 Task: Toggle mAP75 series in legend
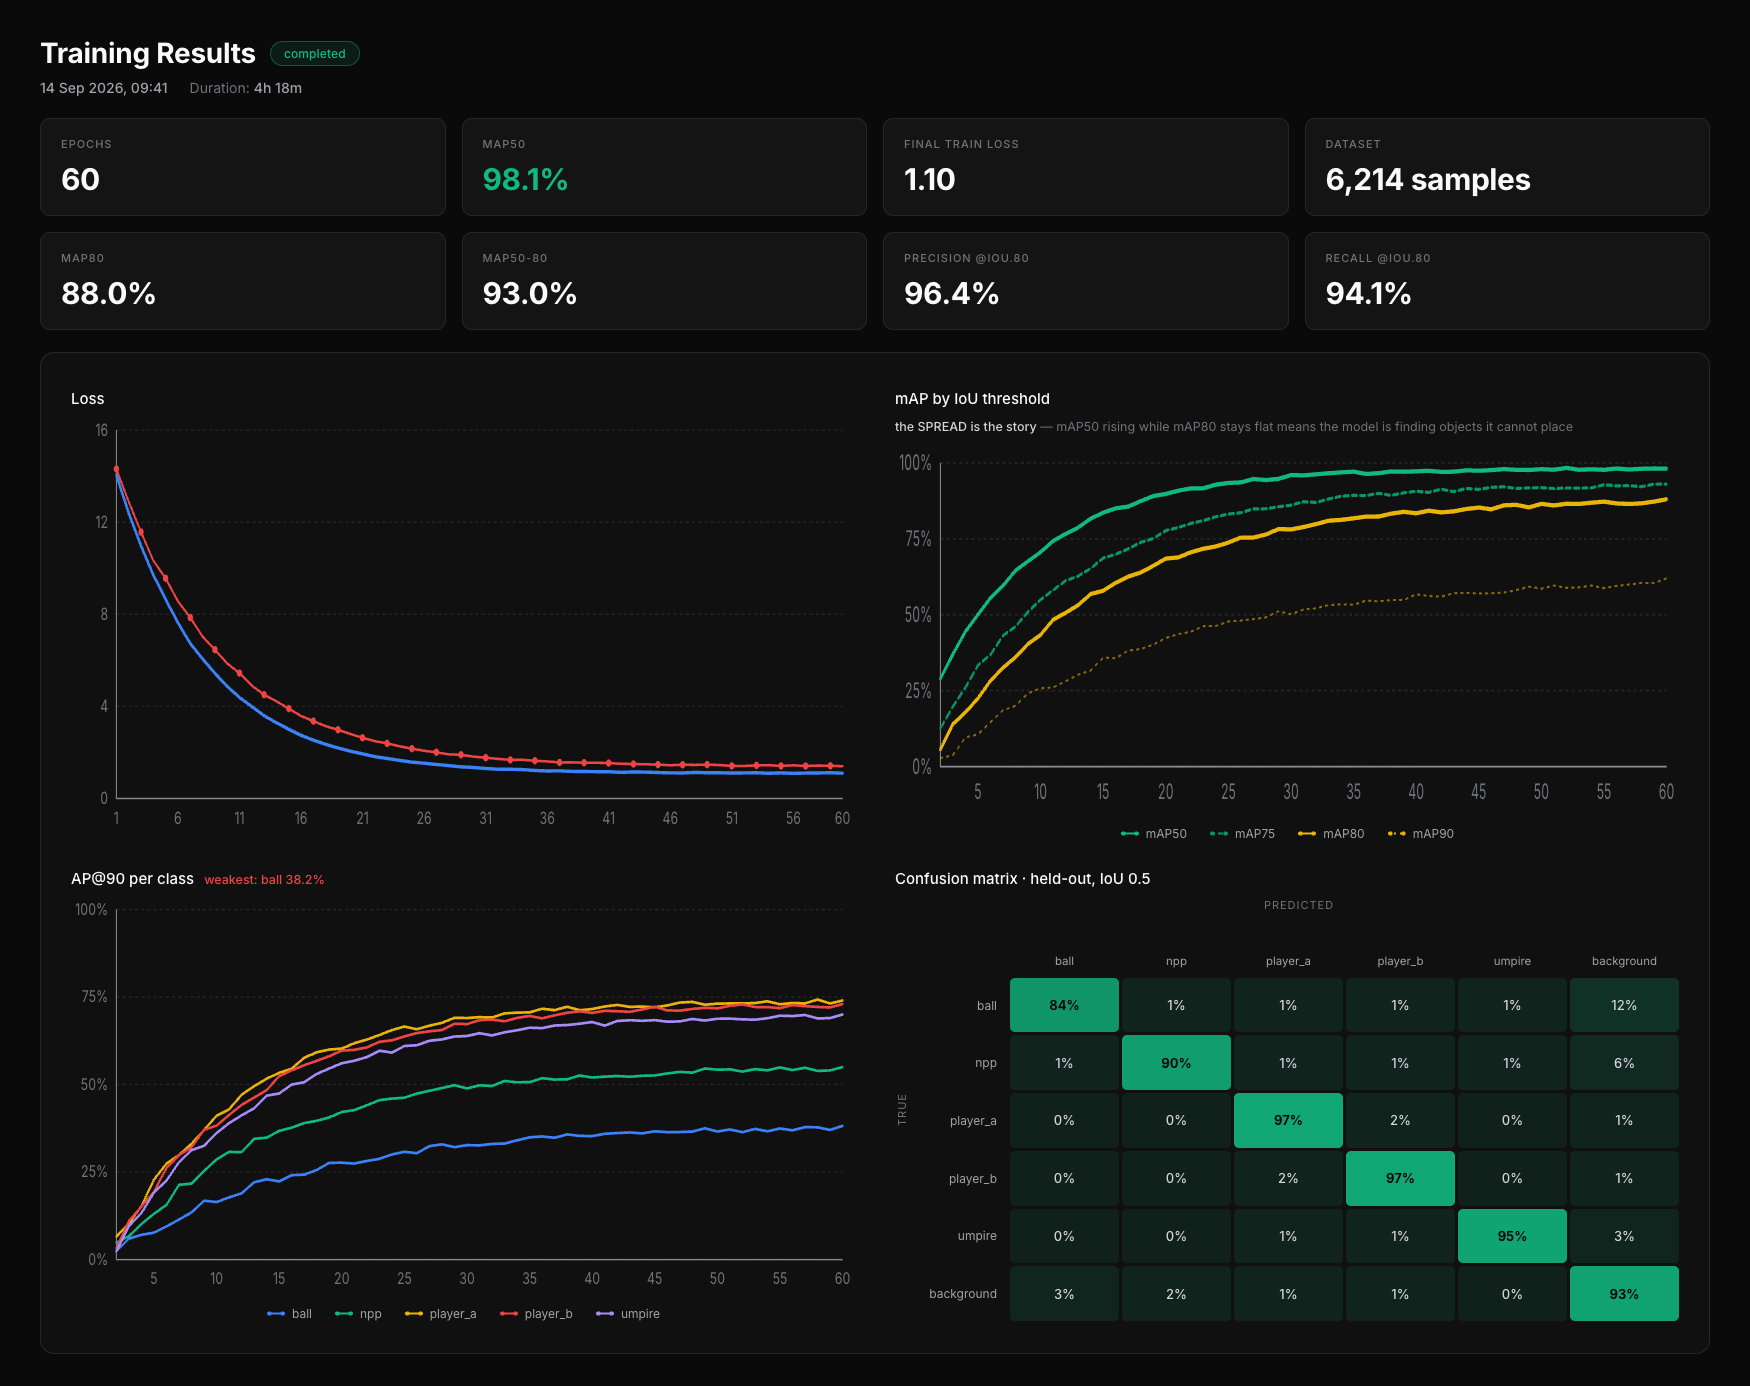point(1243,834)
